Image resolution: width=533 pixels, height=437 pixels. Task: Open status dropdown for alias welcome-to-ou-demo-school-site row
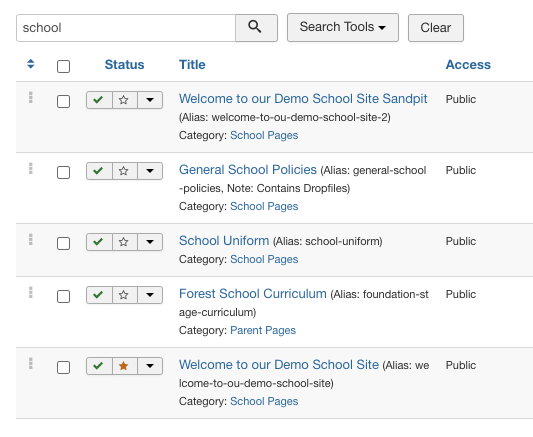(150, 366)
